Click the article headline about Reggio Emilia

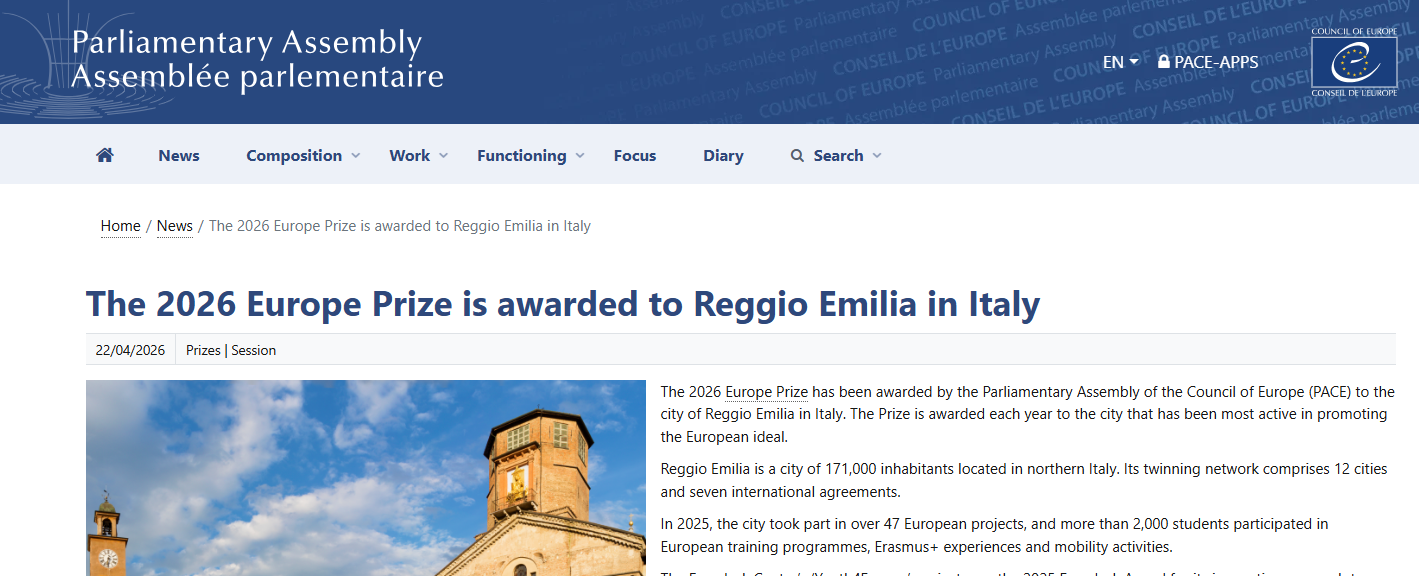point(563,303)
